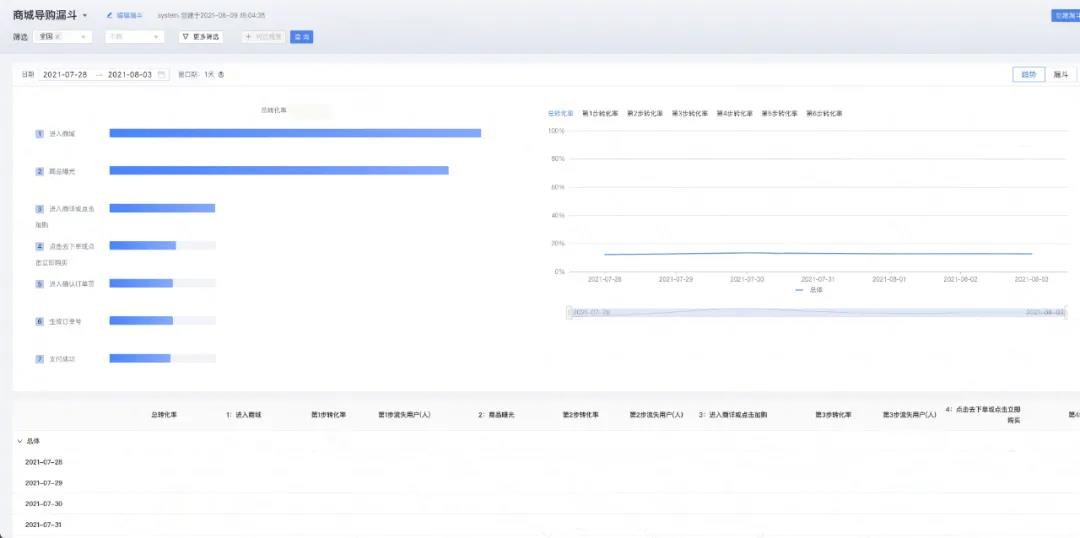Click the window period info icon

(x=221, y=74)
